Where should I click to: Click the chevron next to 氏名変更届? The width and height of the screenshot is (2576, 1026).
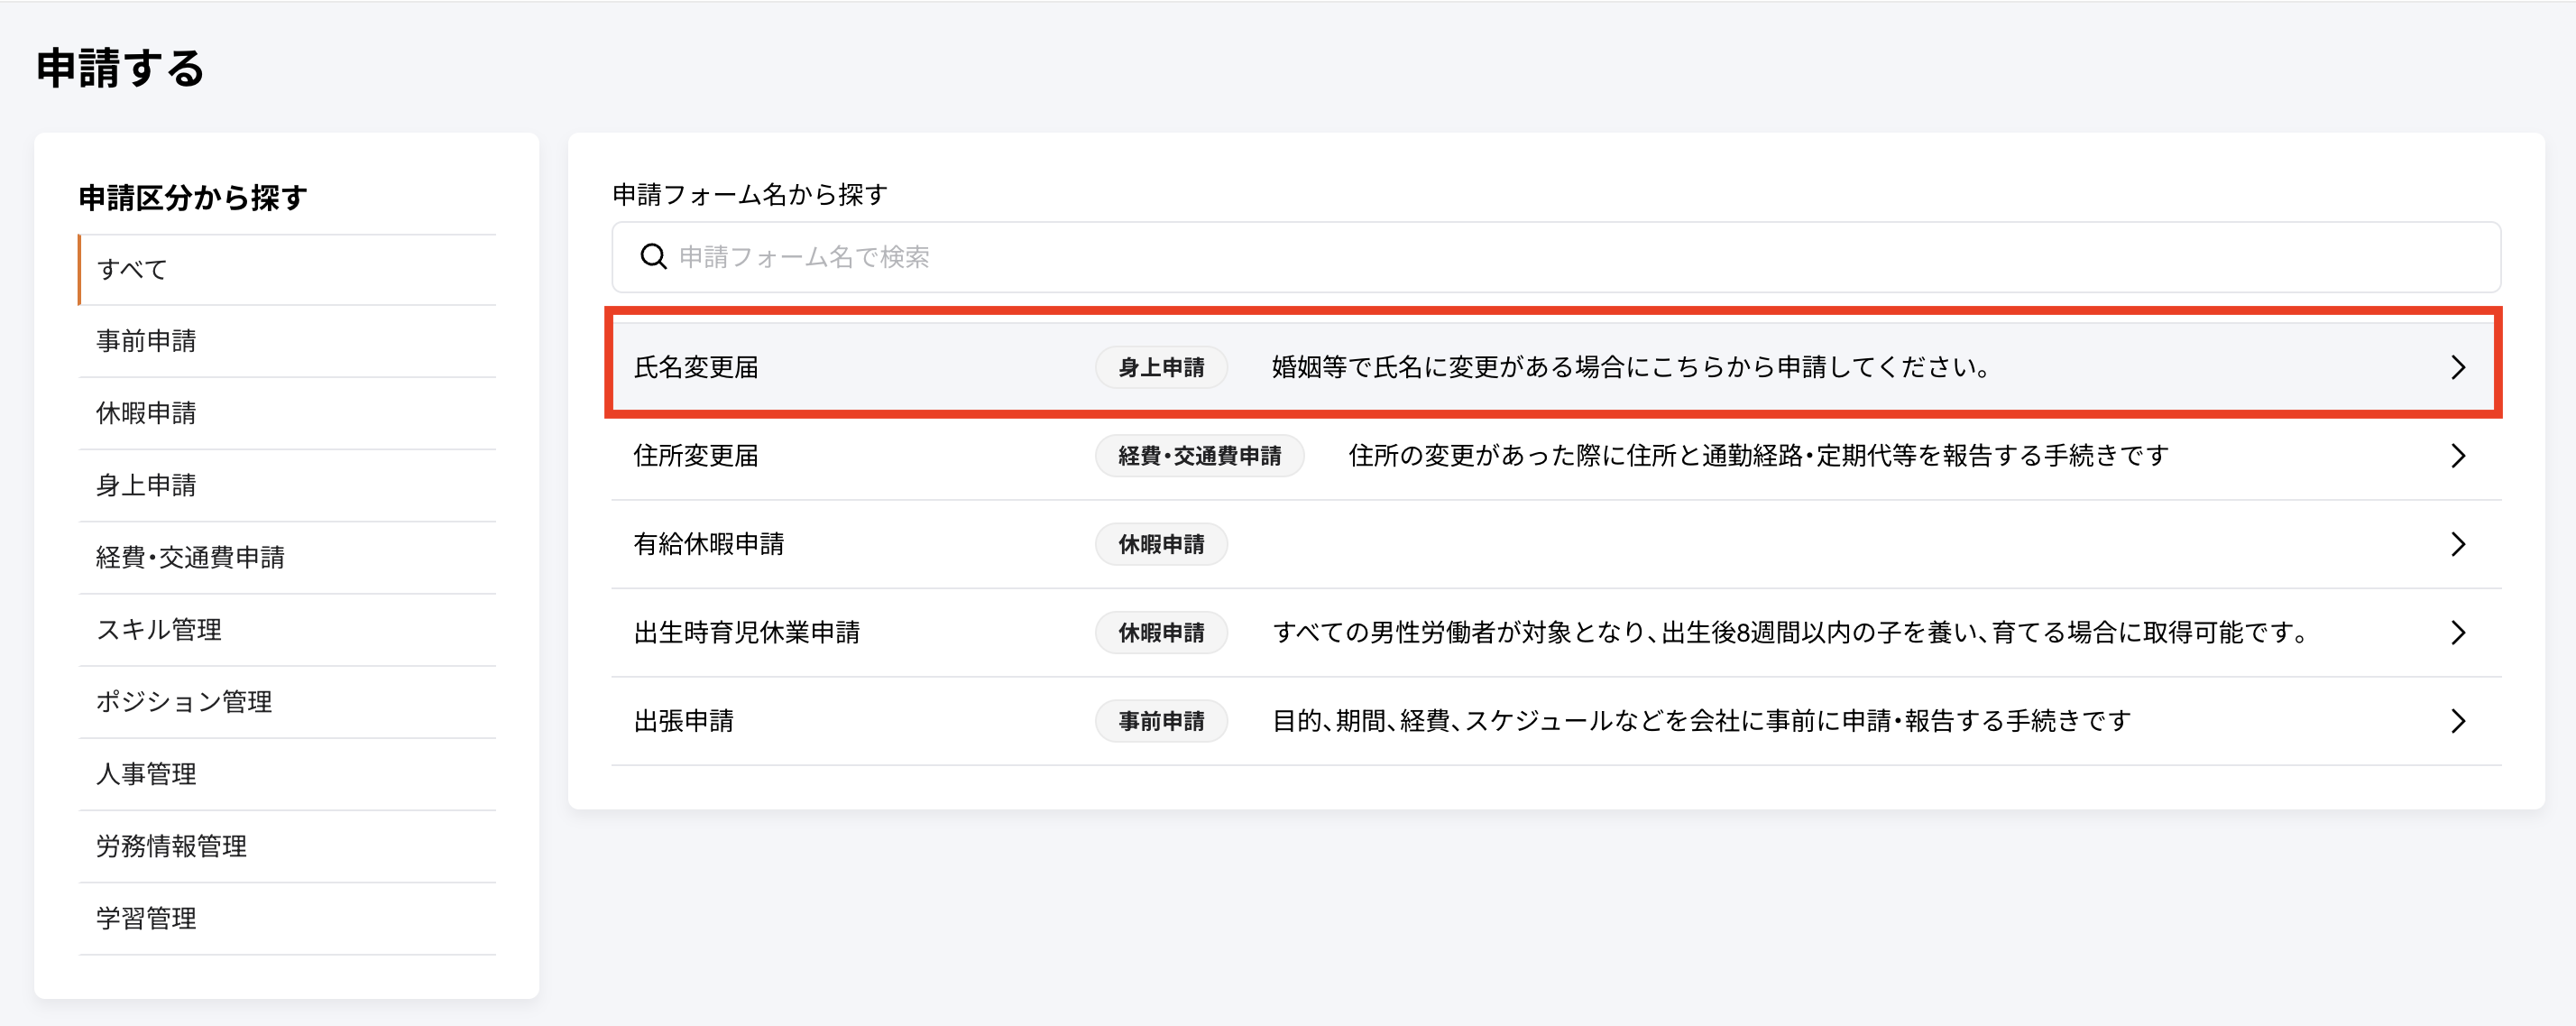[2460, 366]
